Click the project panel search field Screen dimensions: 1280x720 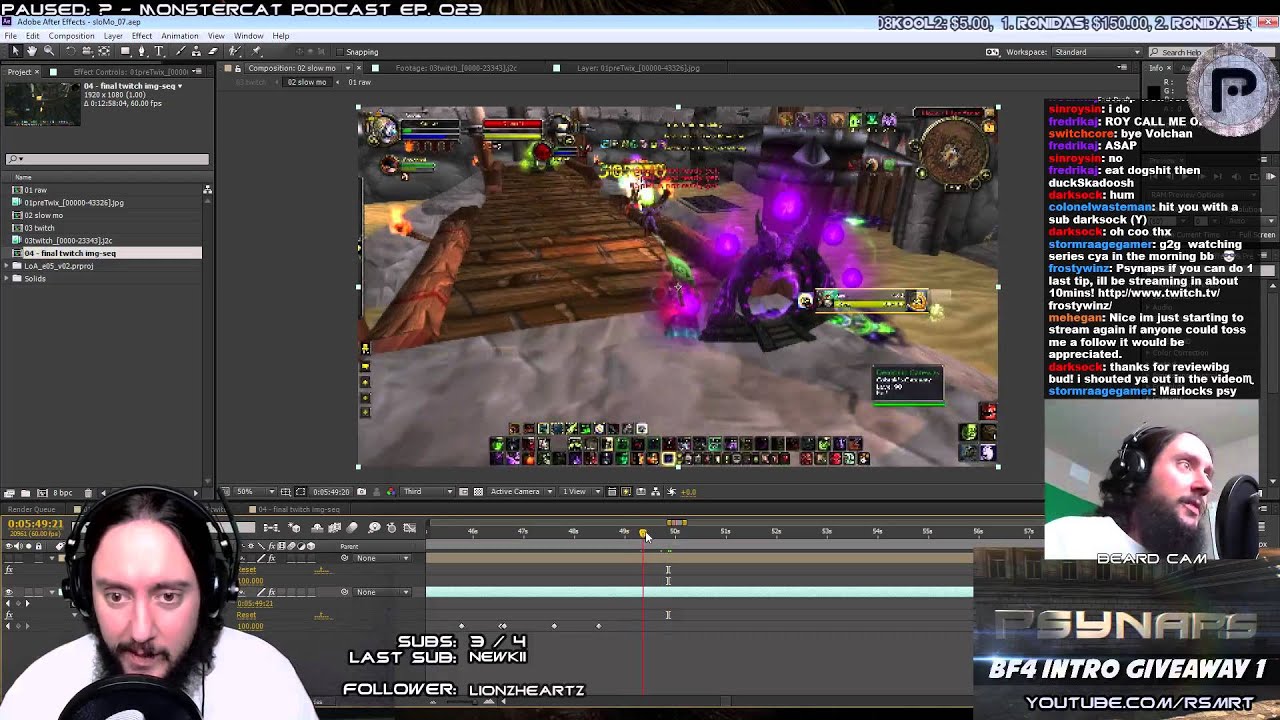107,159
